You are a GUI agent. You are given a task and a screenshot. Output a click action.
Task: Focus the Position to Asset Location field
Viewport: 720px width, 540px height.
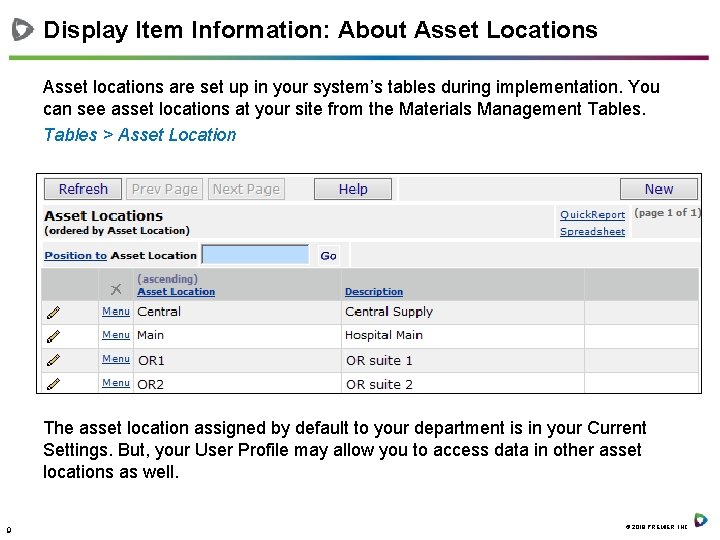pos(255,256)
